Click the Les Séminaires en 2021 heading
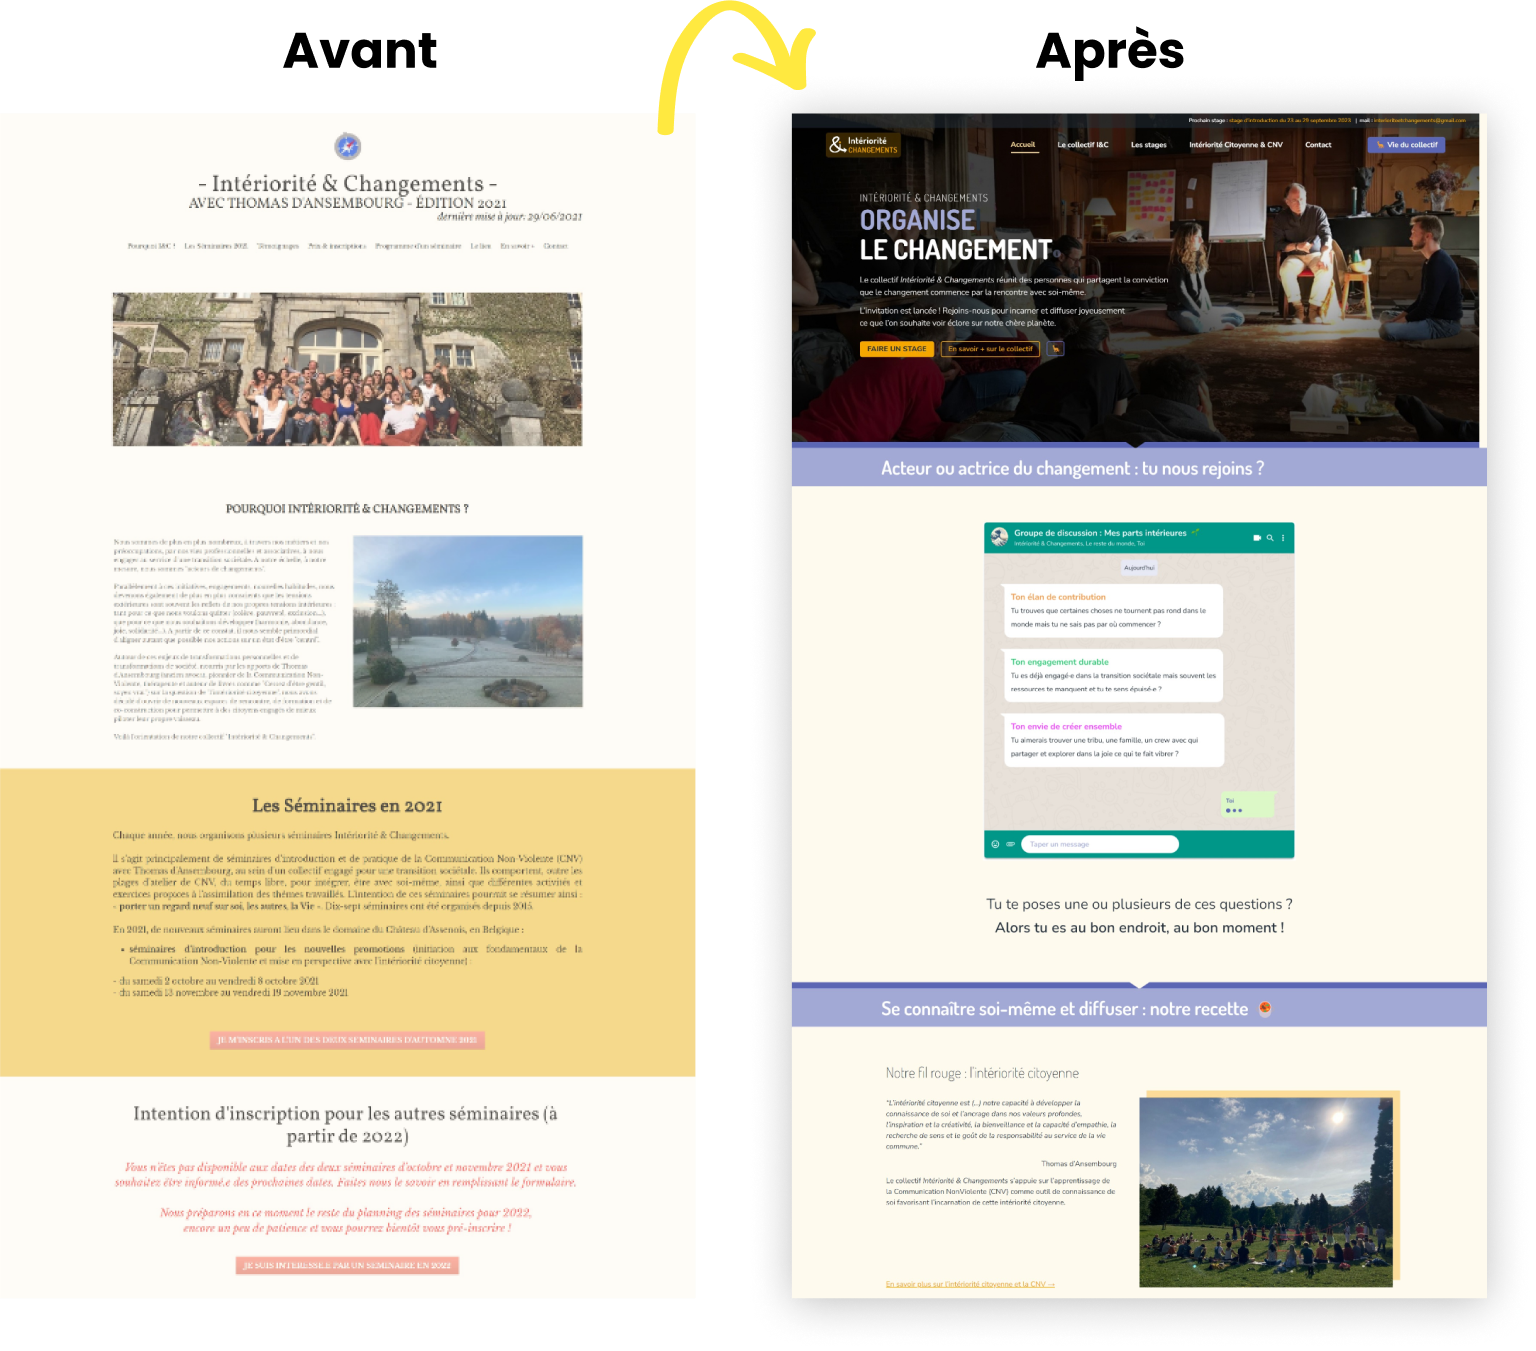Screen dimensions: 1536x1351 (347, 806)
